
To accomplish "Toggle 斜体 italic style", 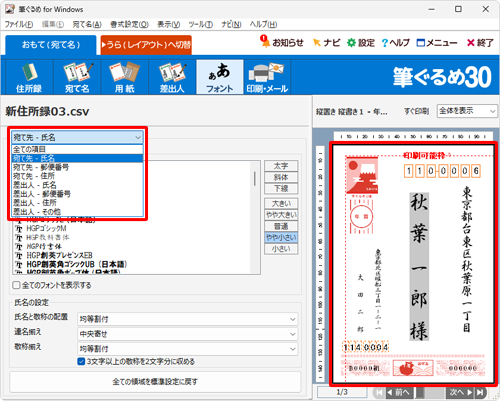I will [281, 177].
